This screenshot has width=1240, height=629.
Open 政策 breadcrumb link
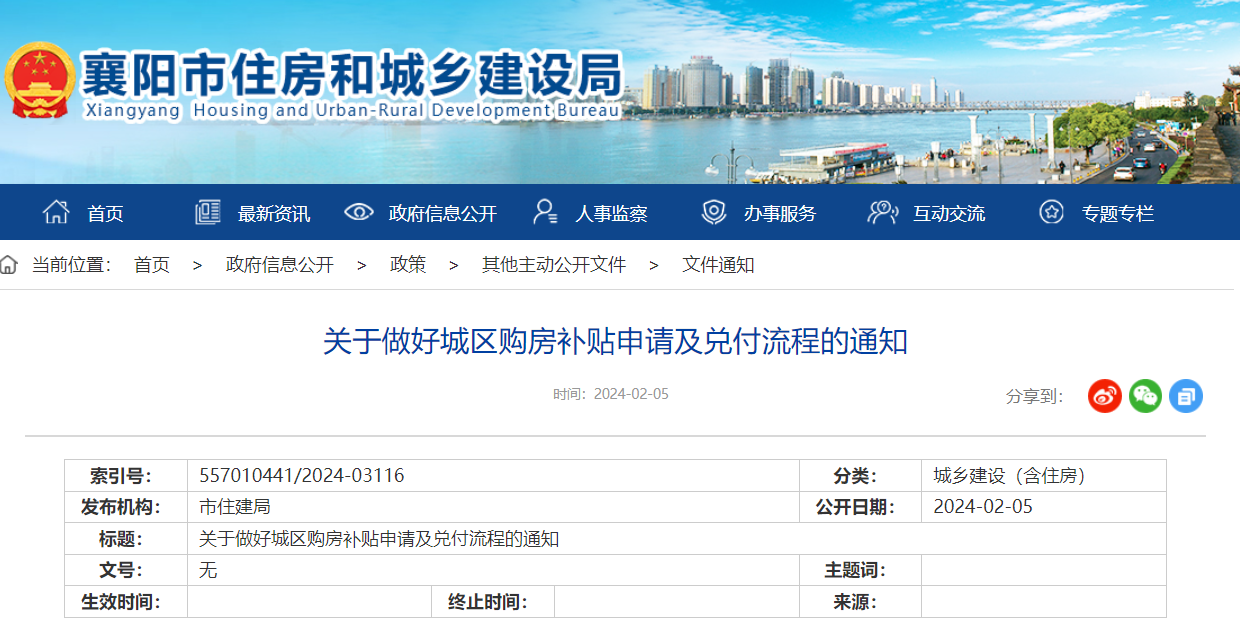(x=408, y=265)
